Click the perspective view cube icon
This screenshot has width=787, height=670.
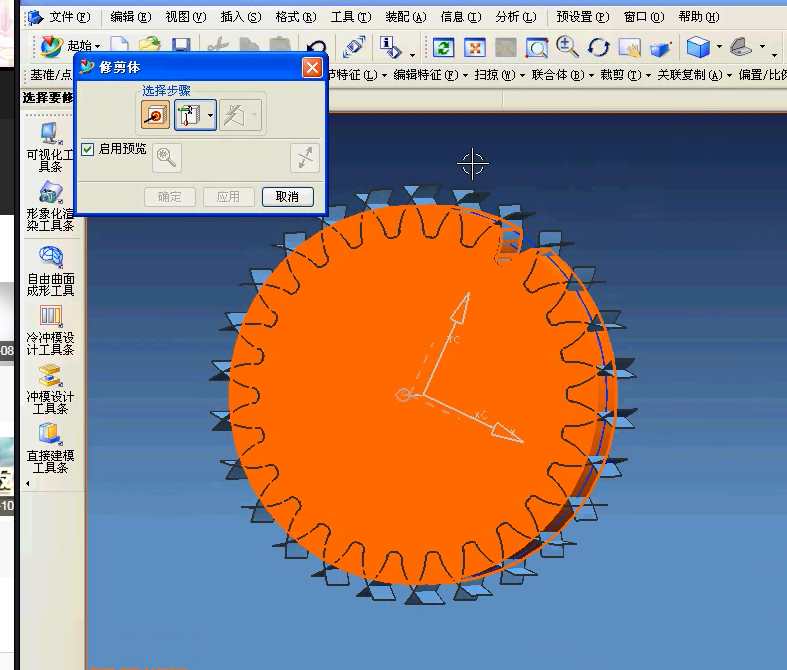pyautogui.click(x=661, y=49)
